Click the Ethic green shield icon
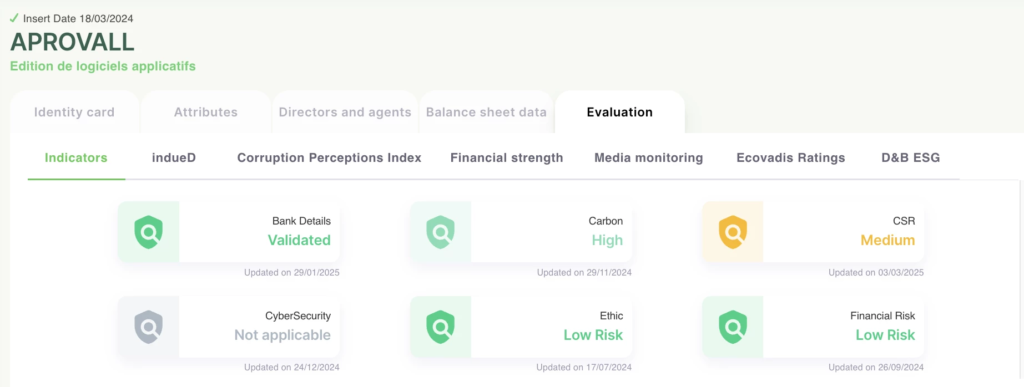 pyautogui.click(x=441, y=327)
